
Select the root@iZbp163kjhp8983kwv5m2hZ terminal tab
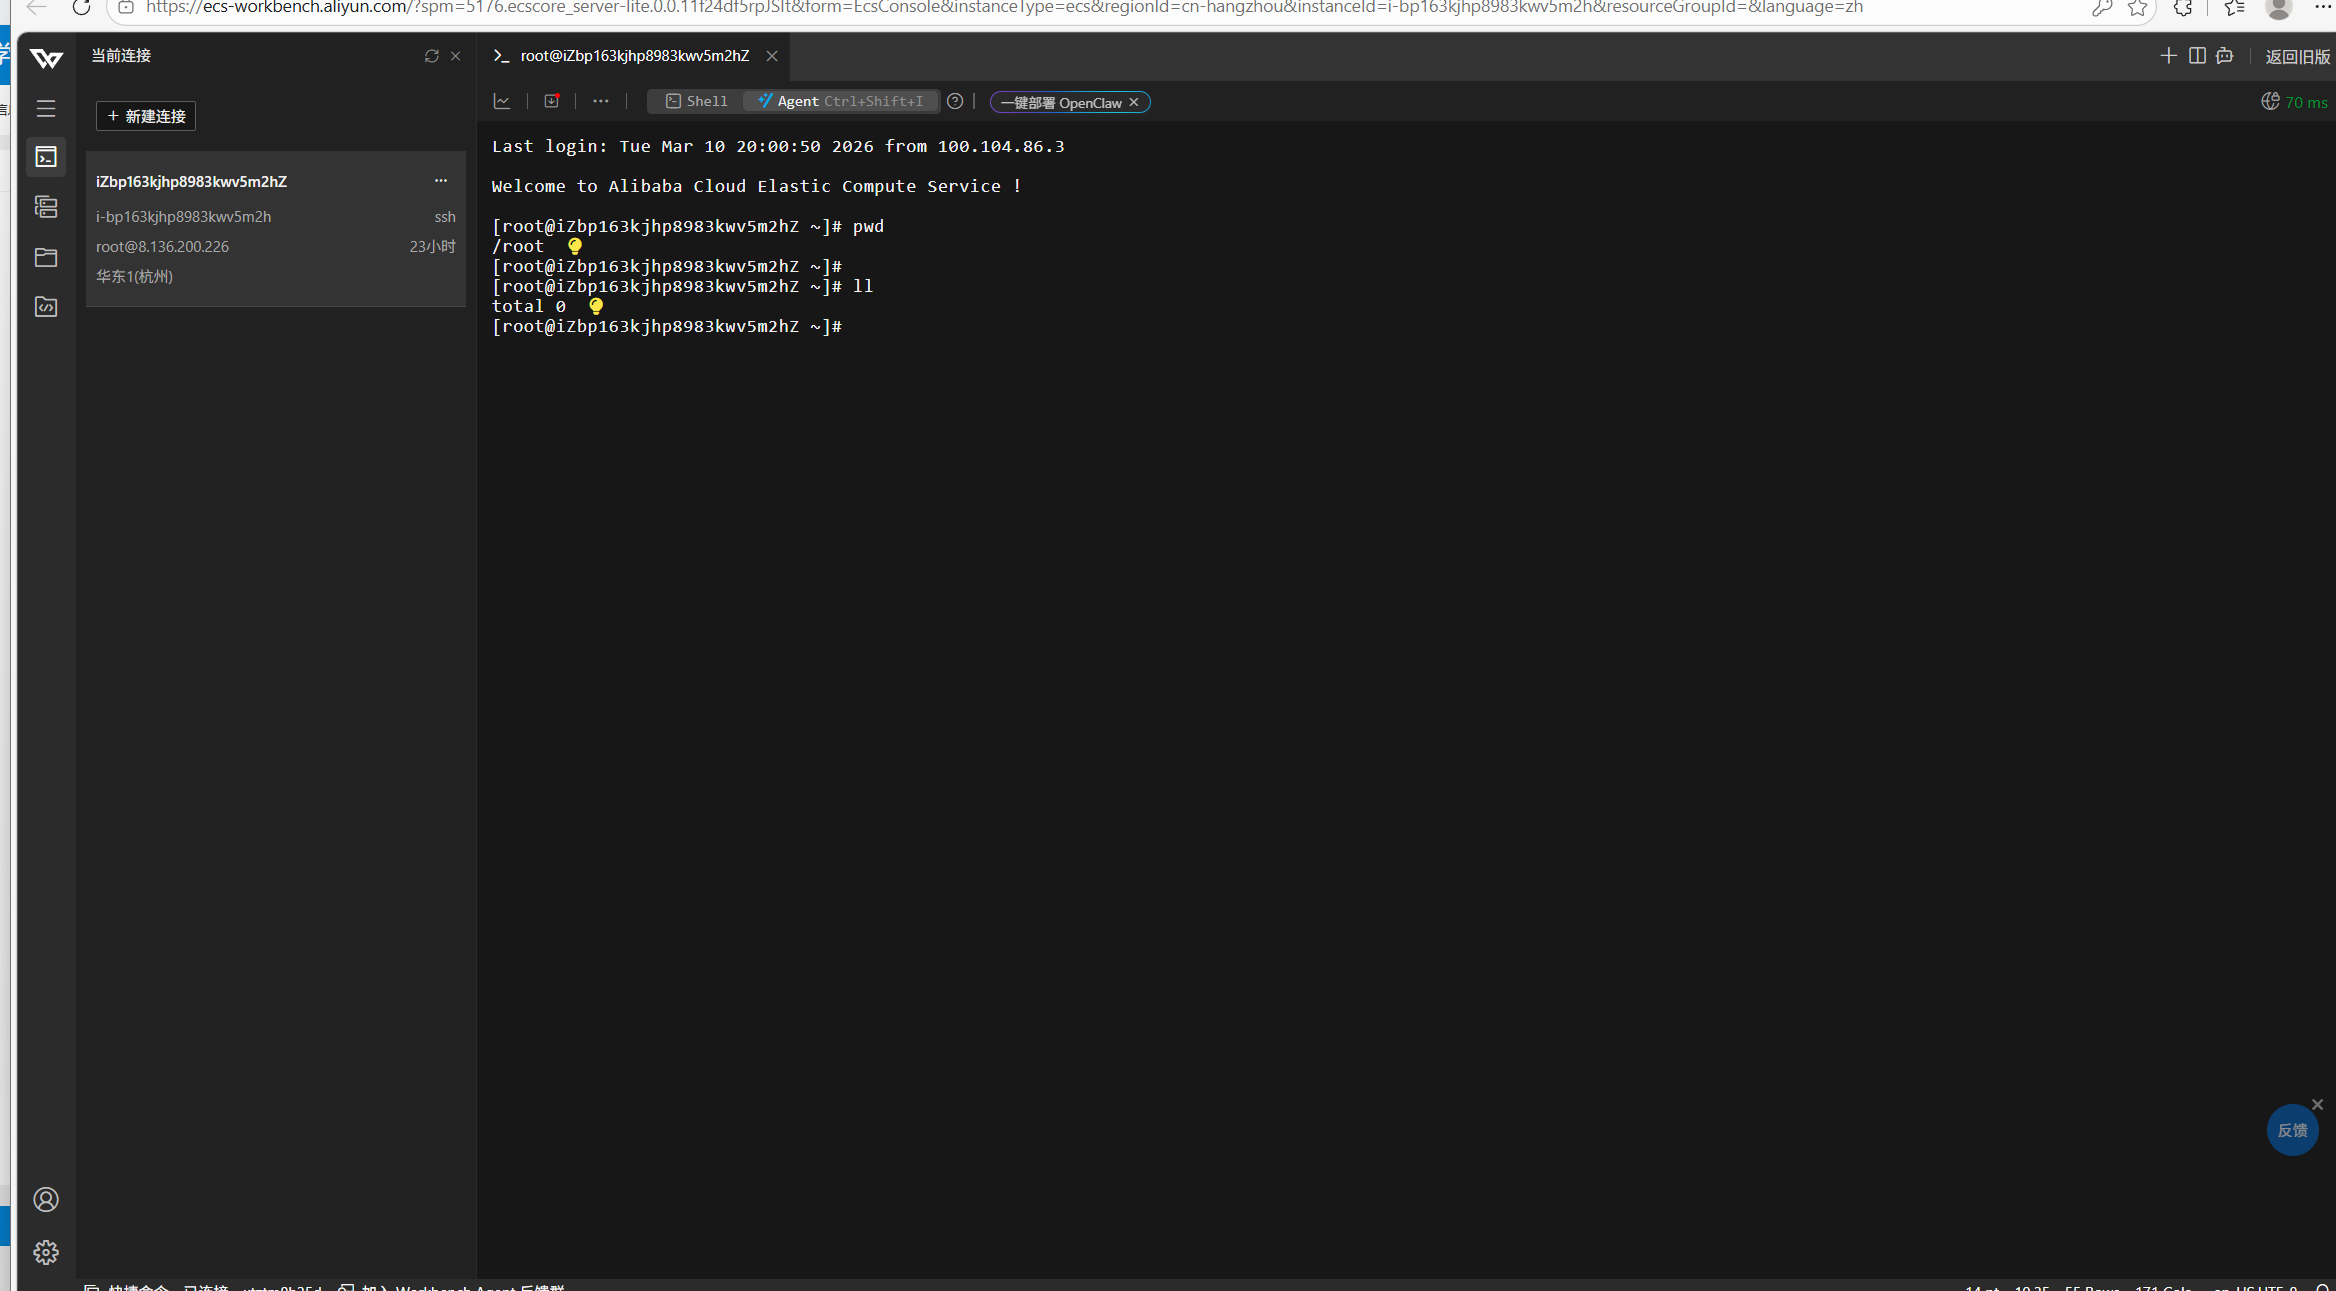(x=634, y=56)
